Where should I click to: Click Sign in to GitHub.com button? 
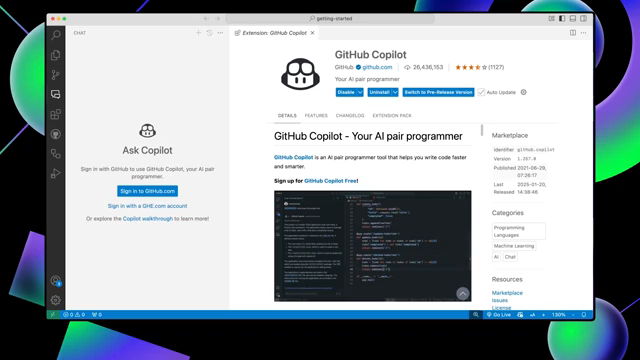point(147,191)
